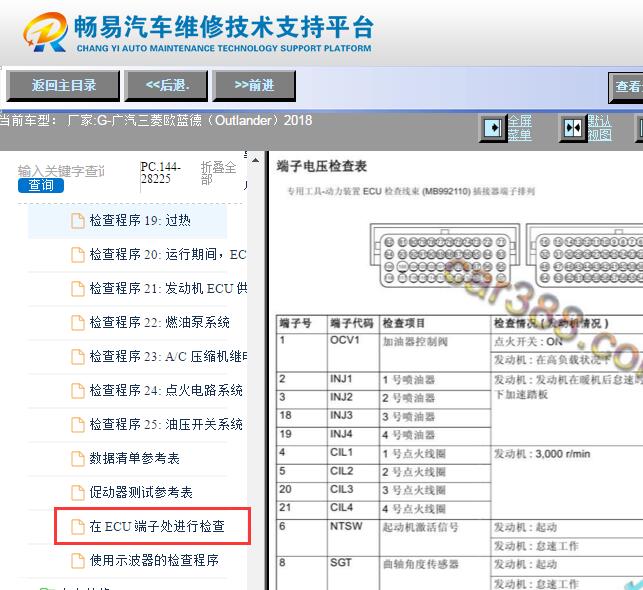Click document icon beside 检查程序 19
The height and width of the screenshot is (590, 643).
(x=78, y=221)
